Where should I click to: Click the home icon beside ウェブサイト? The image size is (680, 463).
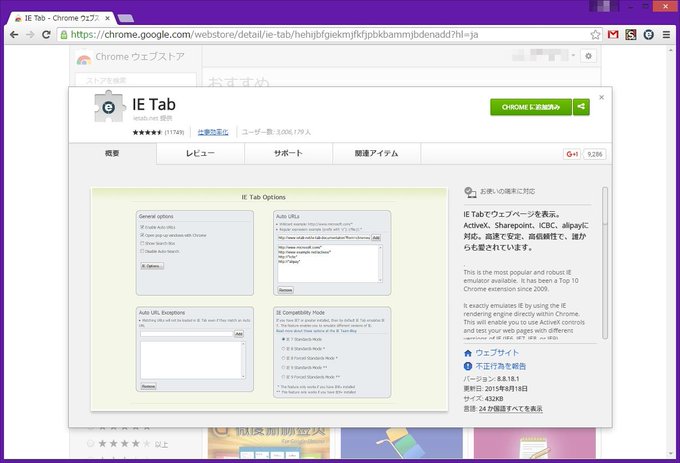468,353
